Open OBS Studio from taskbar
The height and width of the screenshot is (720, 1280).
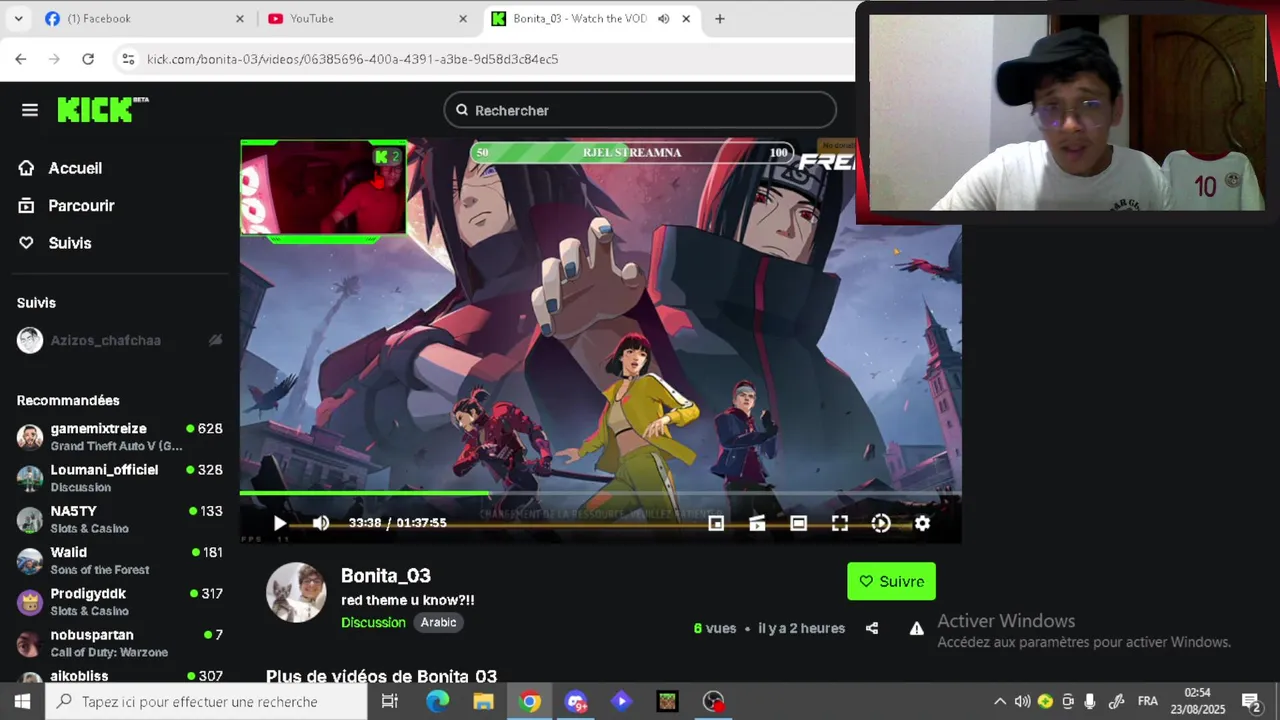point(713,701)
